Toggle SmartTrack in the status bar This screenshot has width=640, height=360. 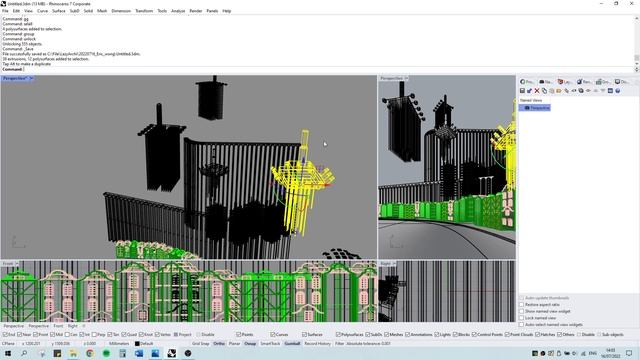click(270, 344)
